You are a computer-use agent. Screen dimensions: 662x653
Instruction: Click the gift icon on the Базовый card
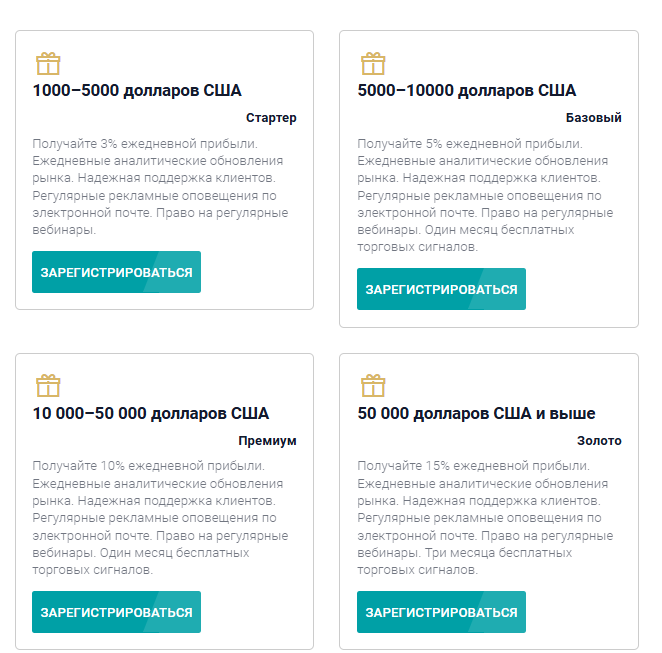(373, 63)
